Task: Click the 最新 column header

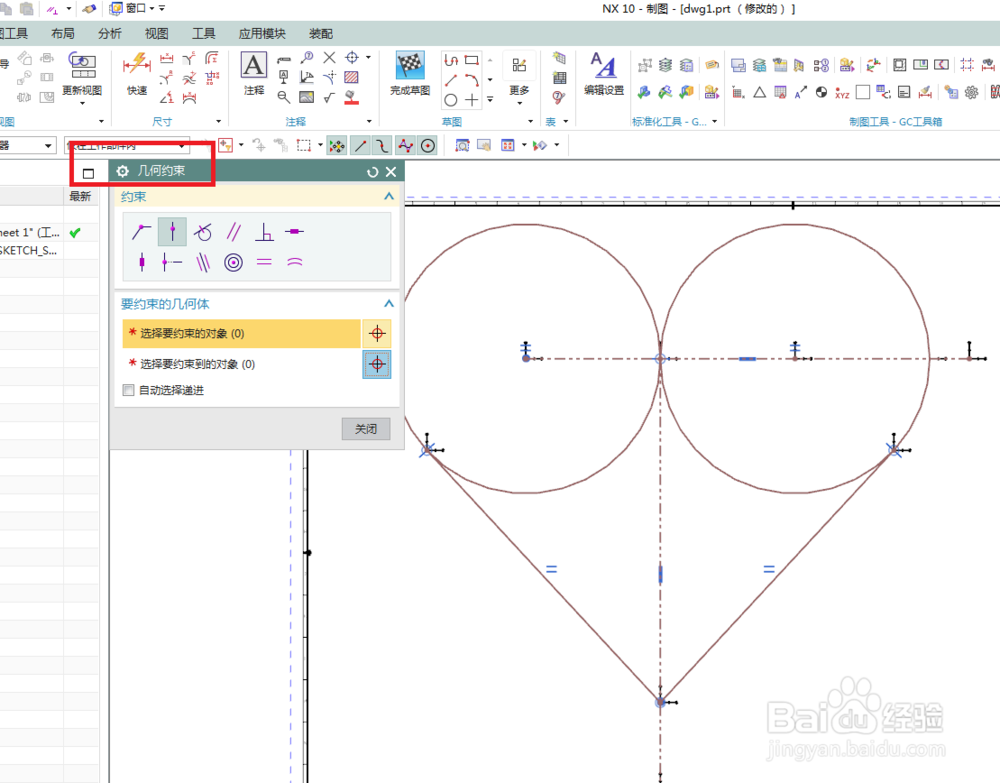Action: (x=80, y=196)
